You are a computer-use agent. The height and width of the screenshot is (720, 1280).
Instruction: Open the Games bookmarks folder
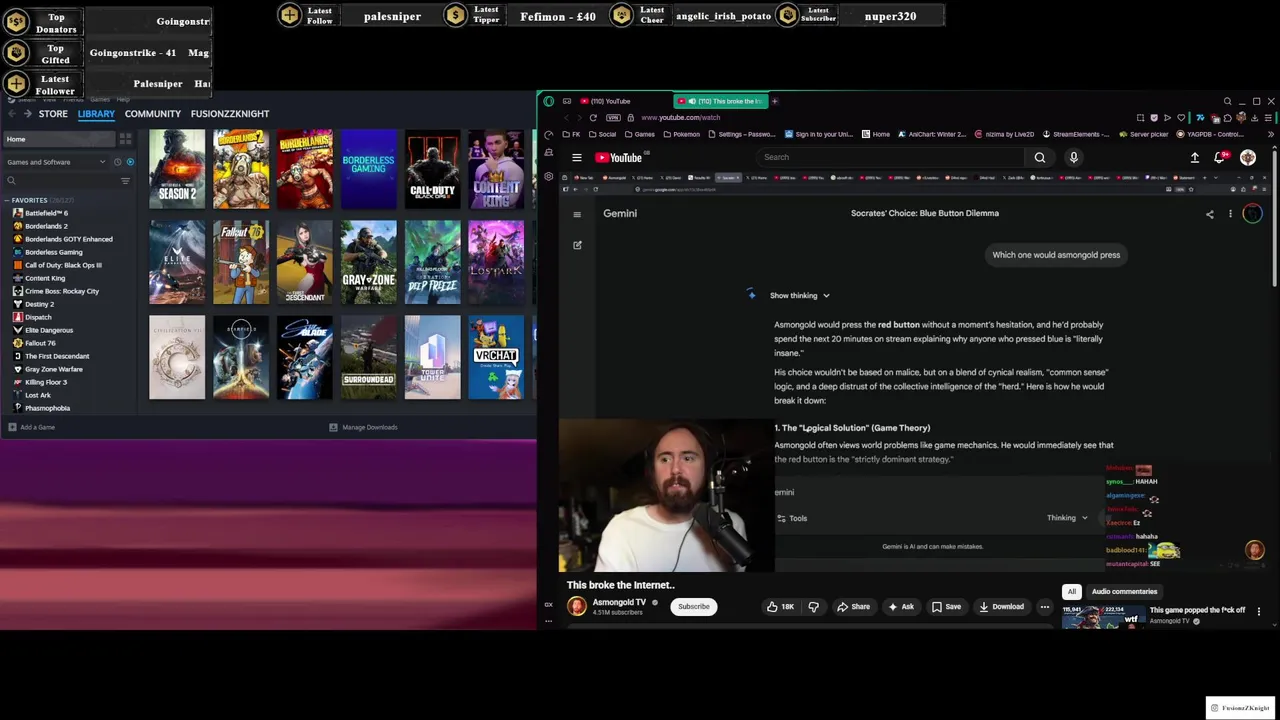pyautogui.click(x=640, y=134)
